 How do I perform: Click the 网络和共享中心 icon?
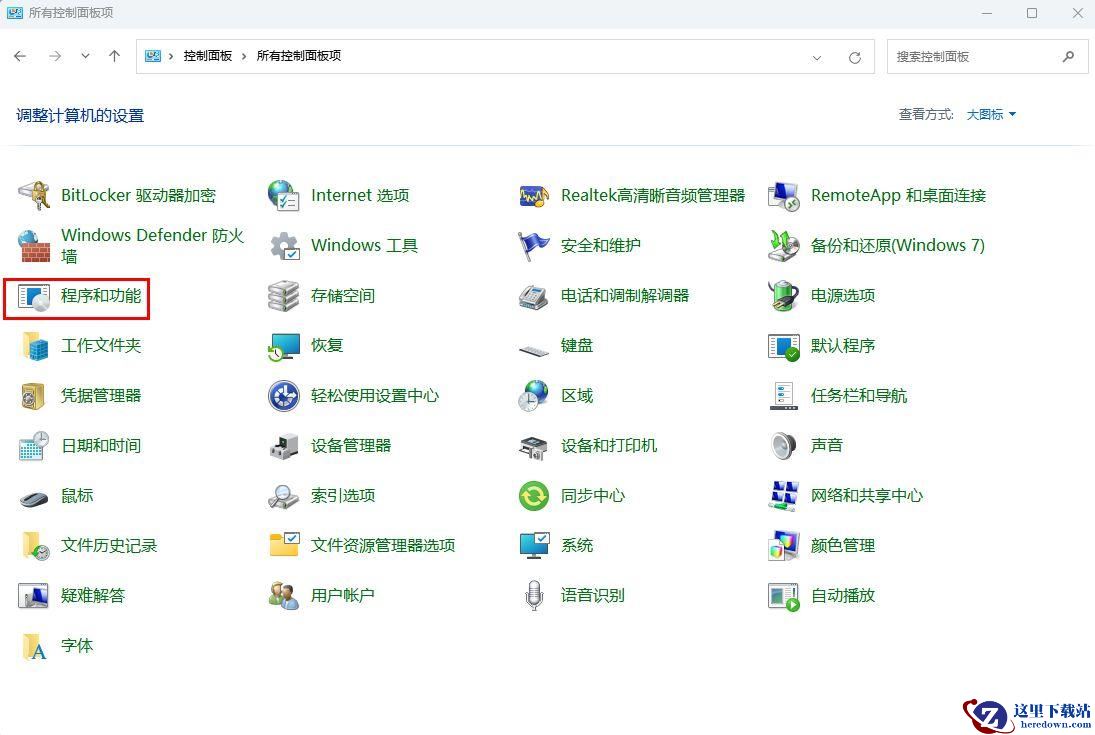click(x=784, y=496)
